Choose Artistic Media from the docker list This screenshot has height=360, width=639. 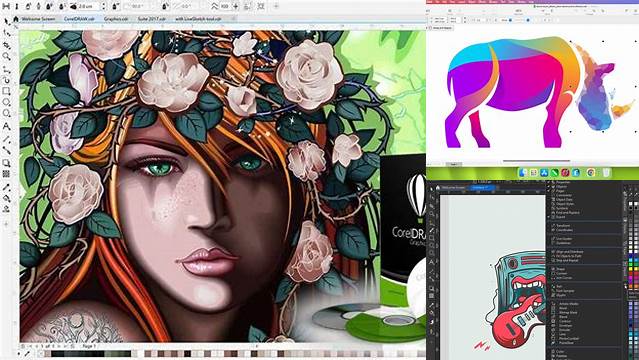(568, 304)
